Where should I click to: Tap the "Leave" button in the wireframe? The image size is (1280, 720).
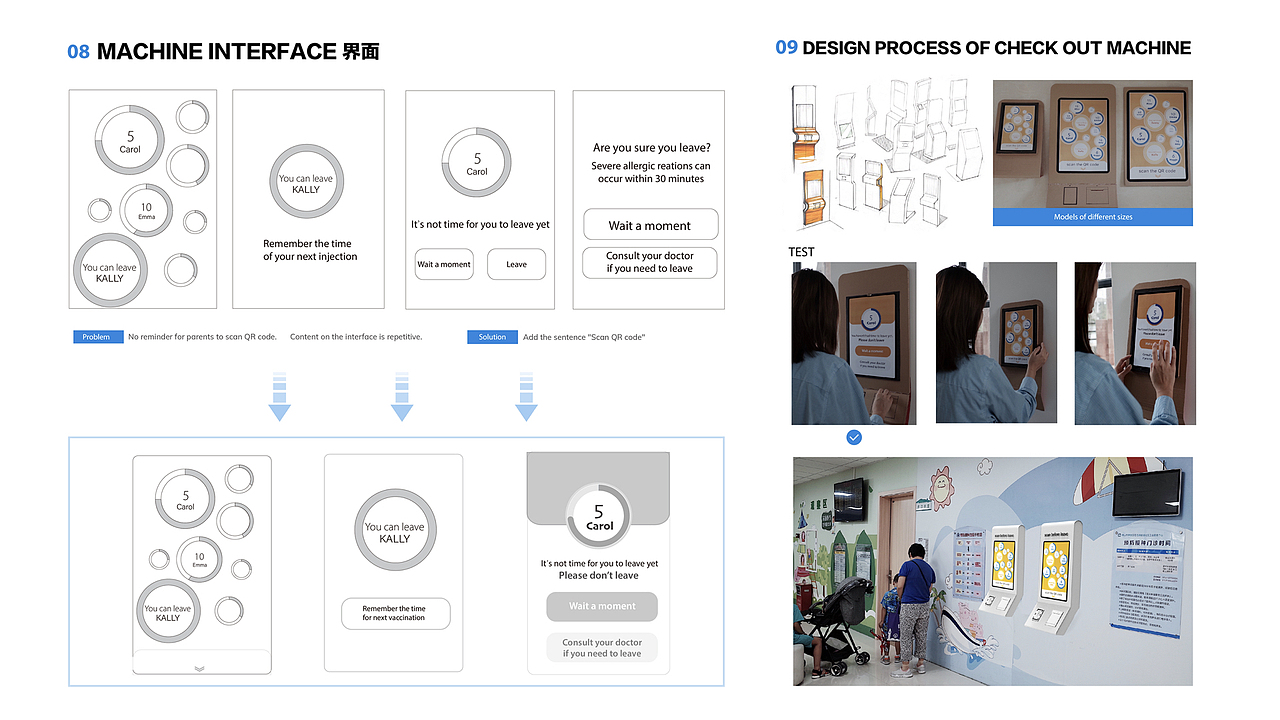point(516,264)
